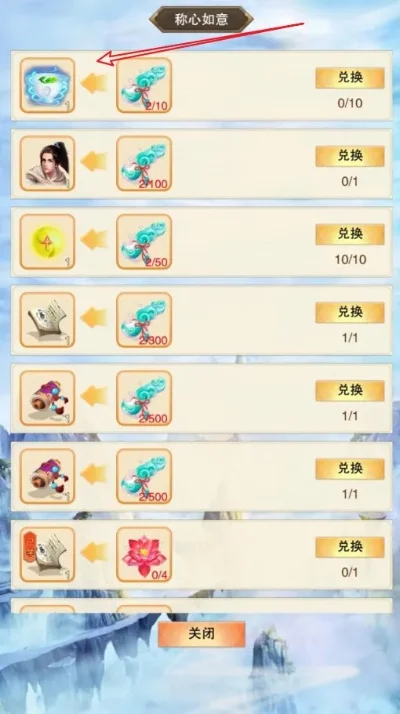The image size is (400, 714).
Task: Click 兑换 for the tea cup reward
Action: 350,78
